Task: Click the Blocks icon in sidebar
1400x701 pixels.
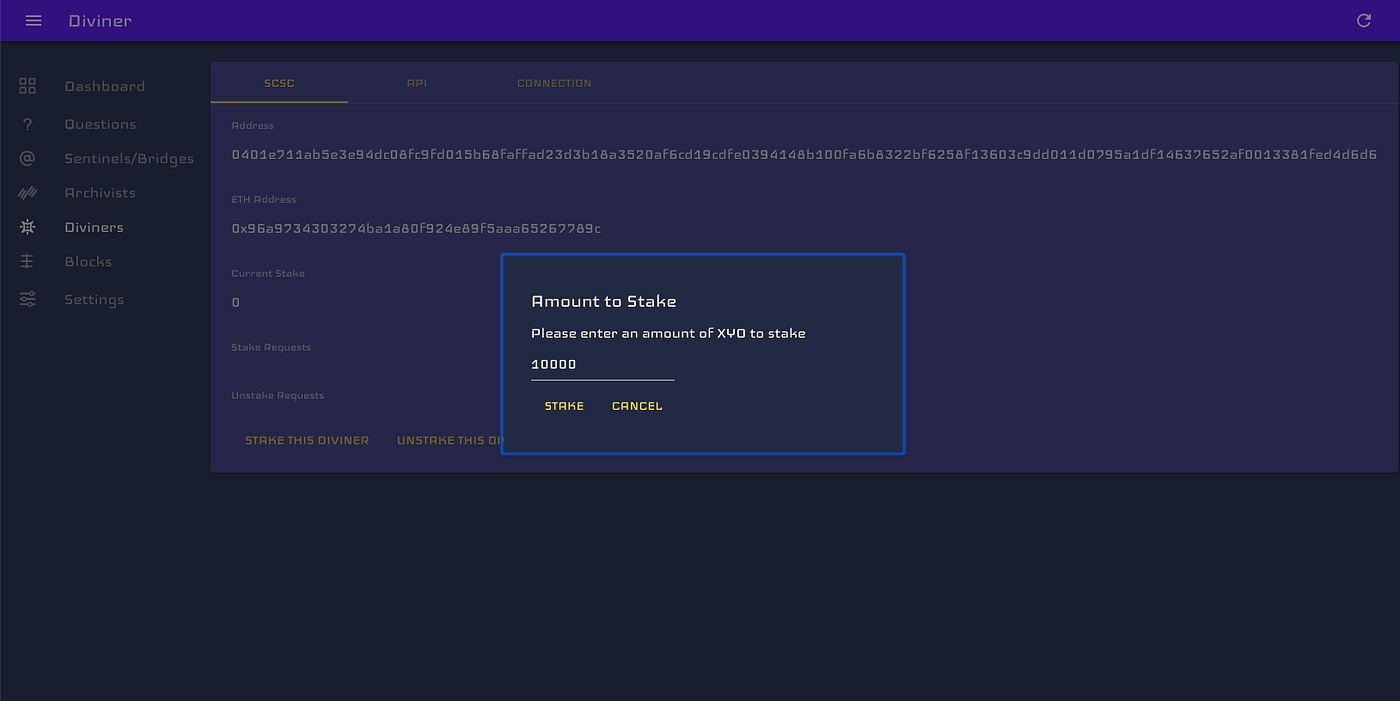Action: (28, 261)
